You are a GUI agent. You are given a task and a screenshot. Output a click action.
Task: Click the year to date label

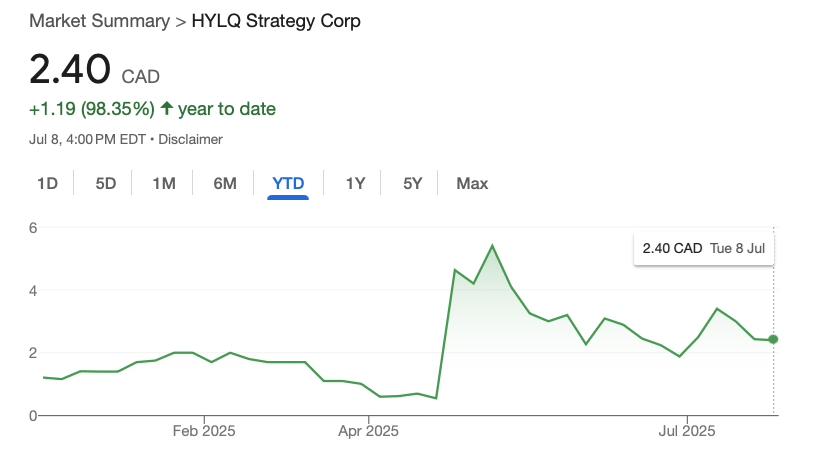227,109
